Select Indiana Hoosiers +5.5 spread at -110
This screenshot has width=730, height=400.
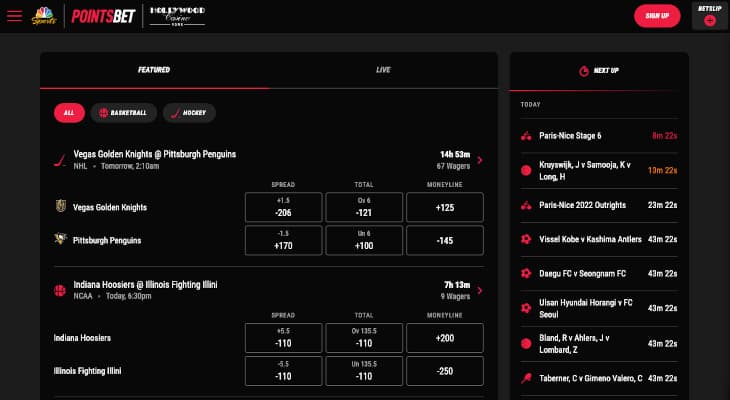tap(284, 338)
